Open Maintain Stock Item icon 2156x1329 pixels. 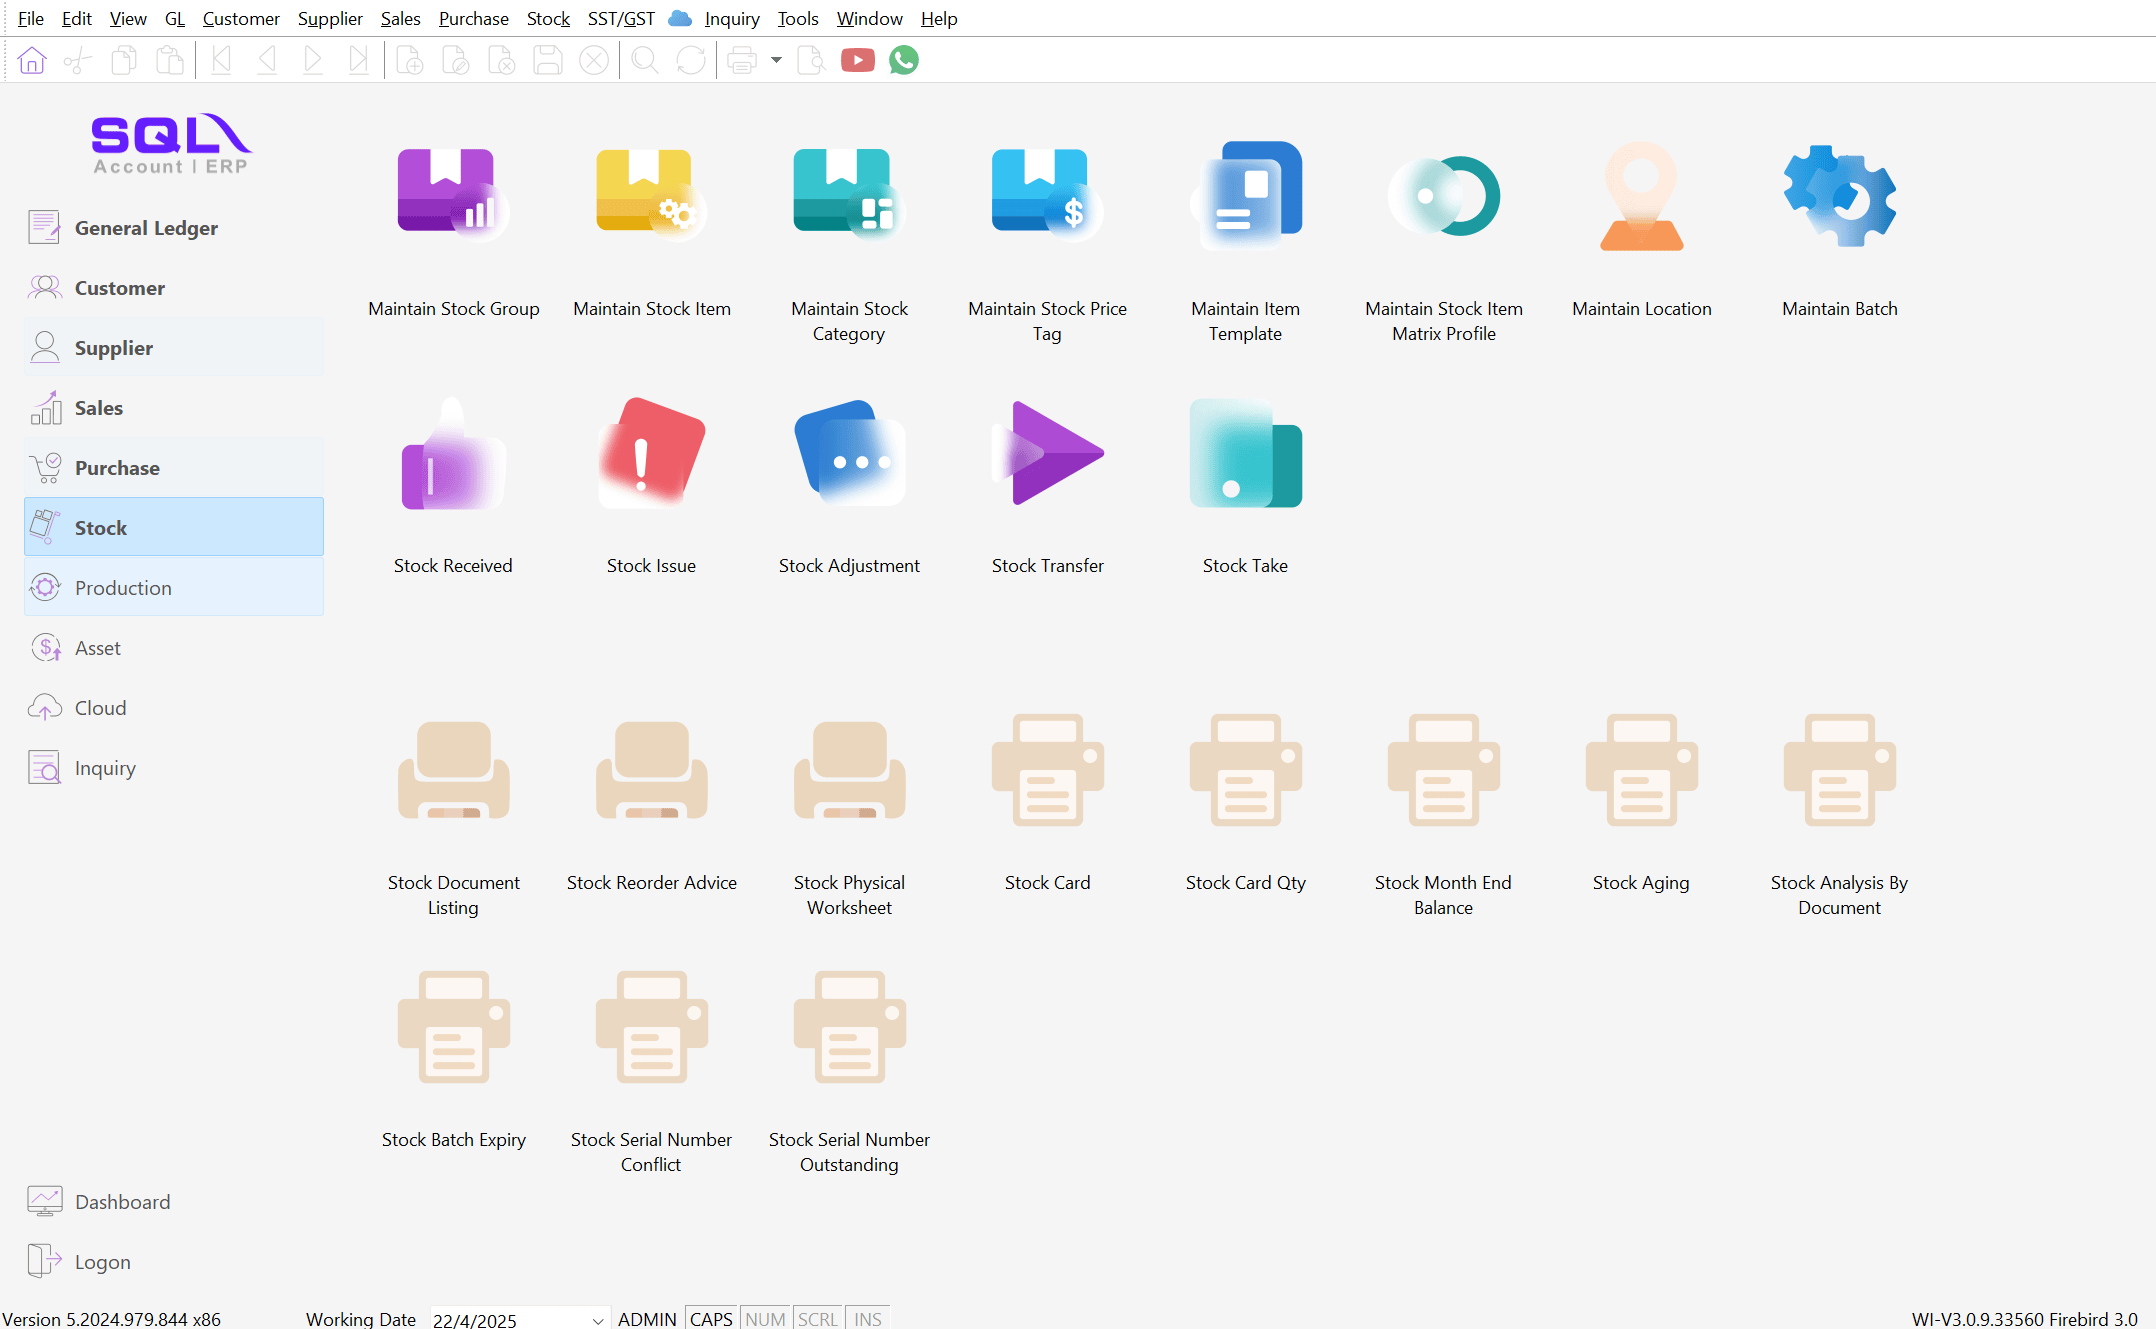651,196
